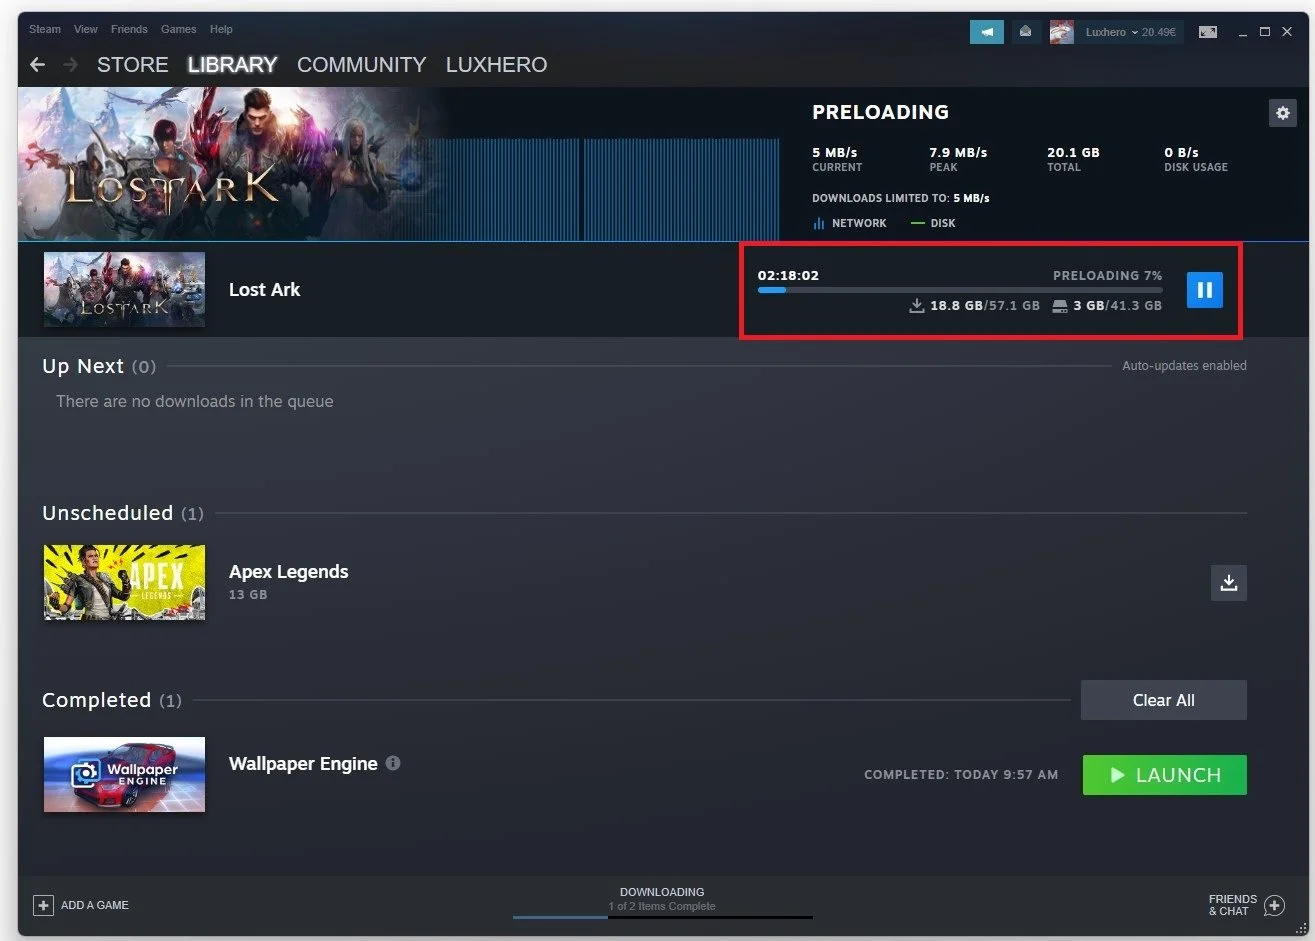This screenshot has height=941, width=1315.
Task: Click the add game plus icon
Action: (x=43, y=905)
